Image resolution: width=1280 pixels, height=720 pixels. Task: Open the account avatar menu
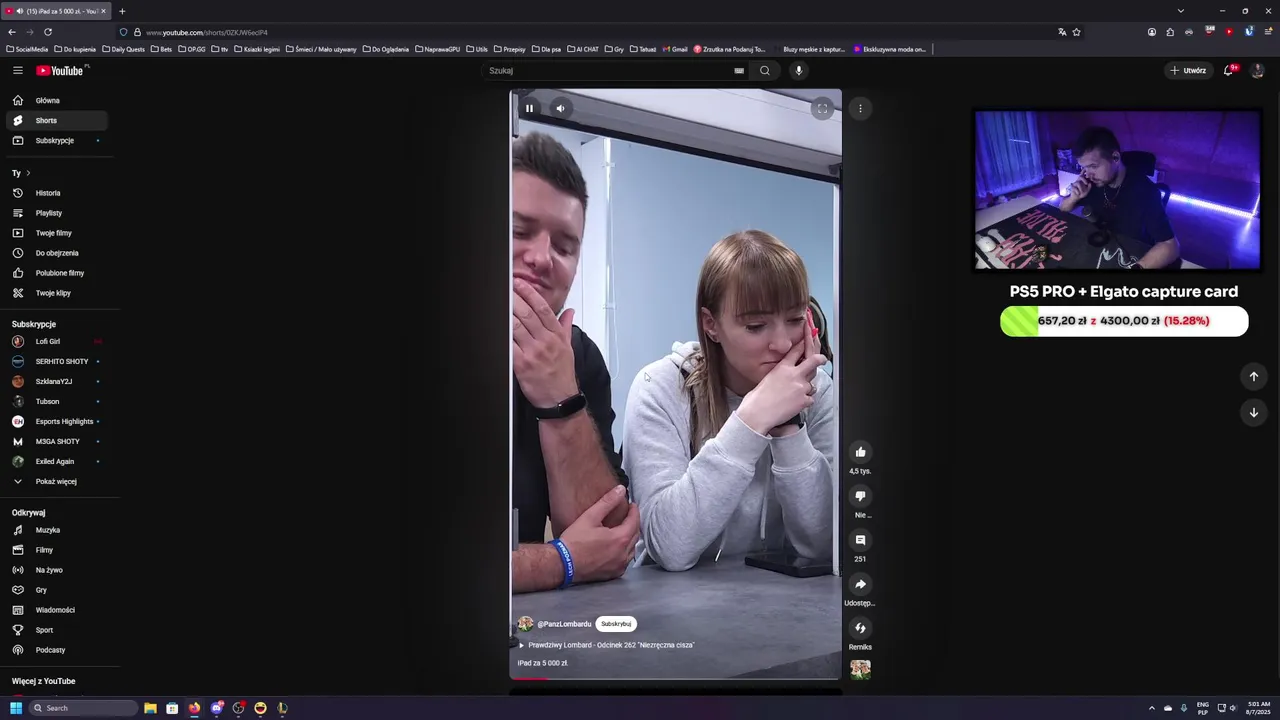(x=1257, y=70)
